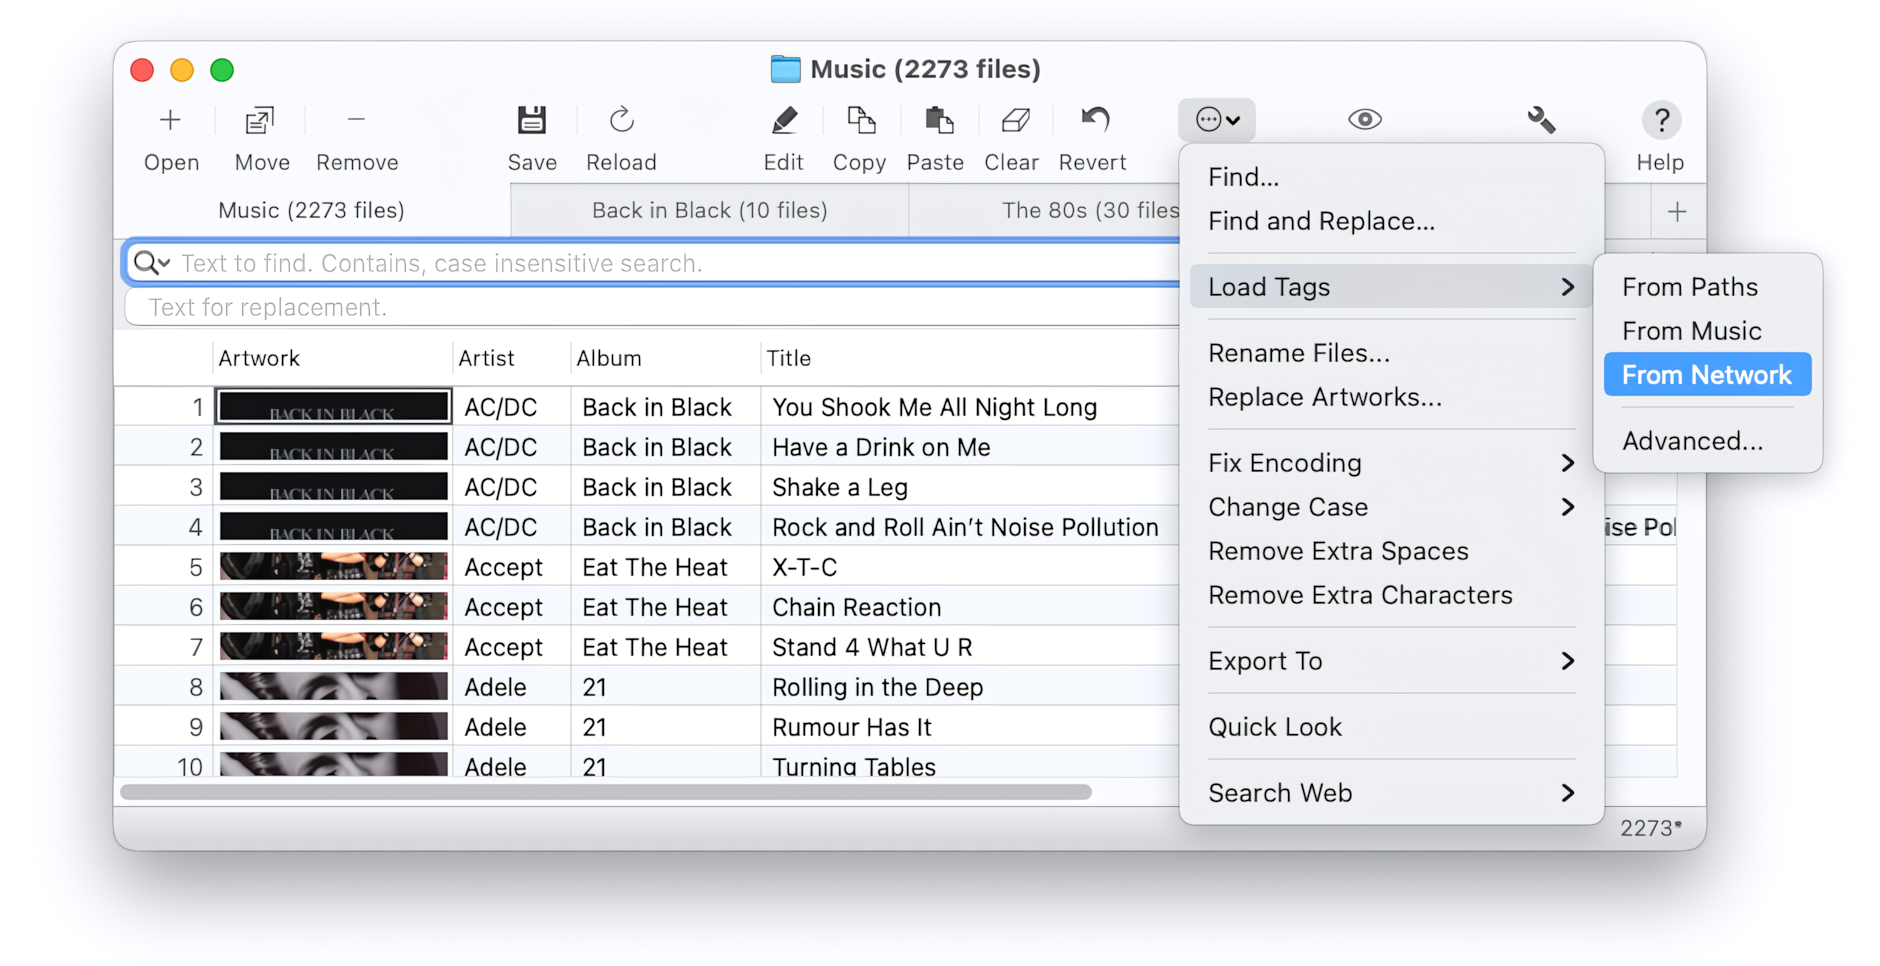1880x966 pixels.
Task: Switch to the Back in Black tab
Action: point(708,210)
